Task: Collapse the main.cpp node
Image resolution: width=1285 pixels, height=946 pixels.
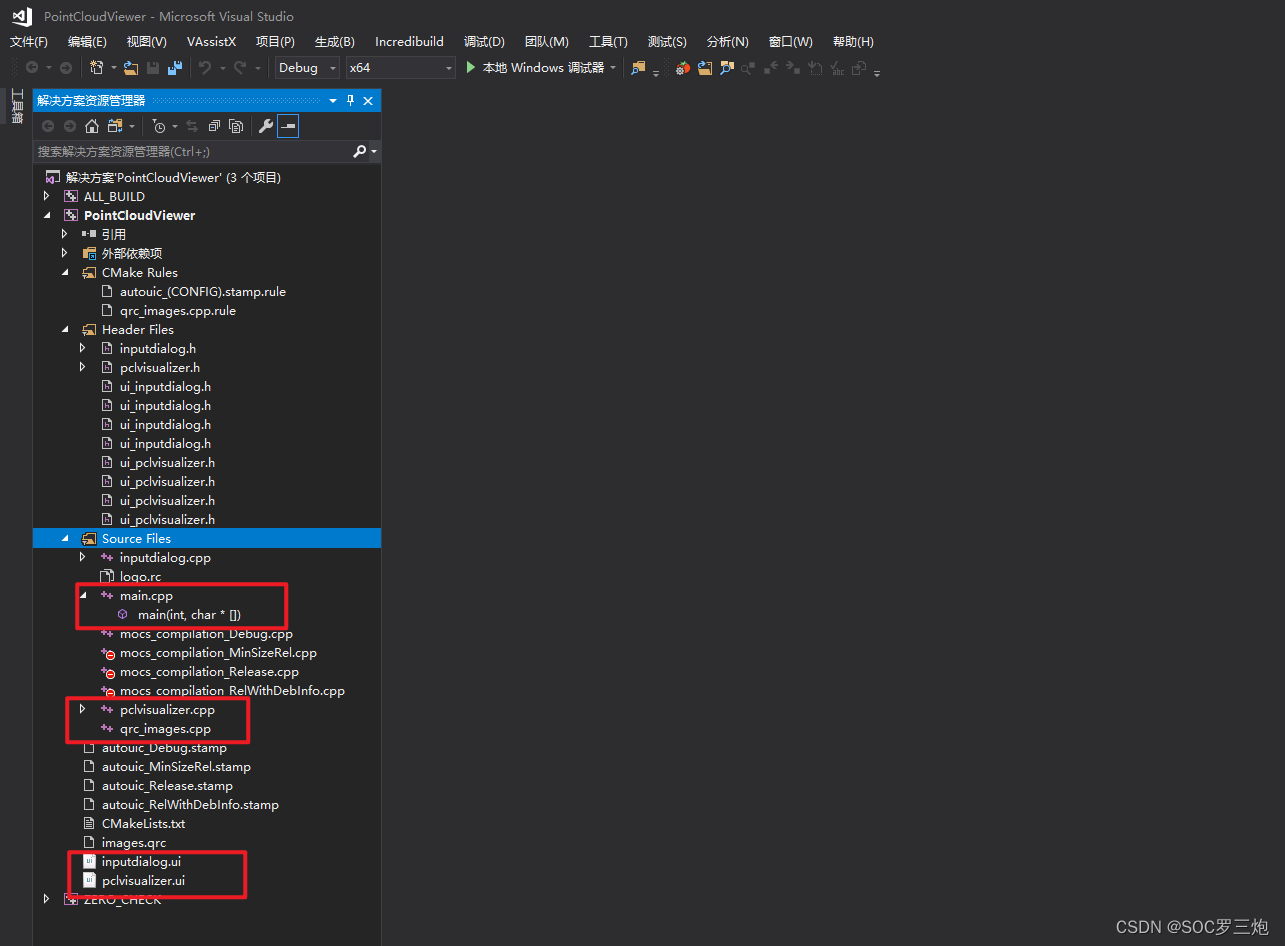Action: (x=83, y=595)
